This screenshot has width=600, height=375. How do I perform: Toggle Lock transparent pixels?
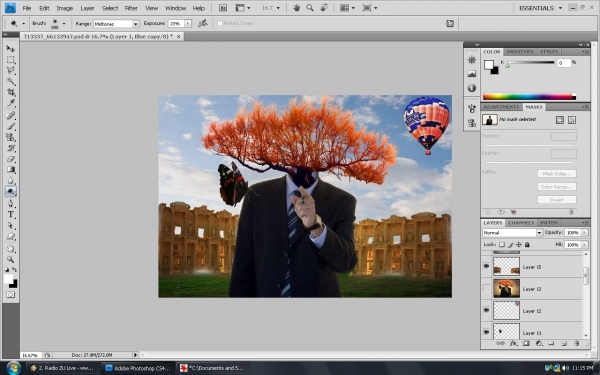[x=502, y=245]
